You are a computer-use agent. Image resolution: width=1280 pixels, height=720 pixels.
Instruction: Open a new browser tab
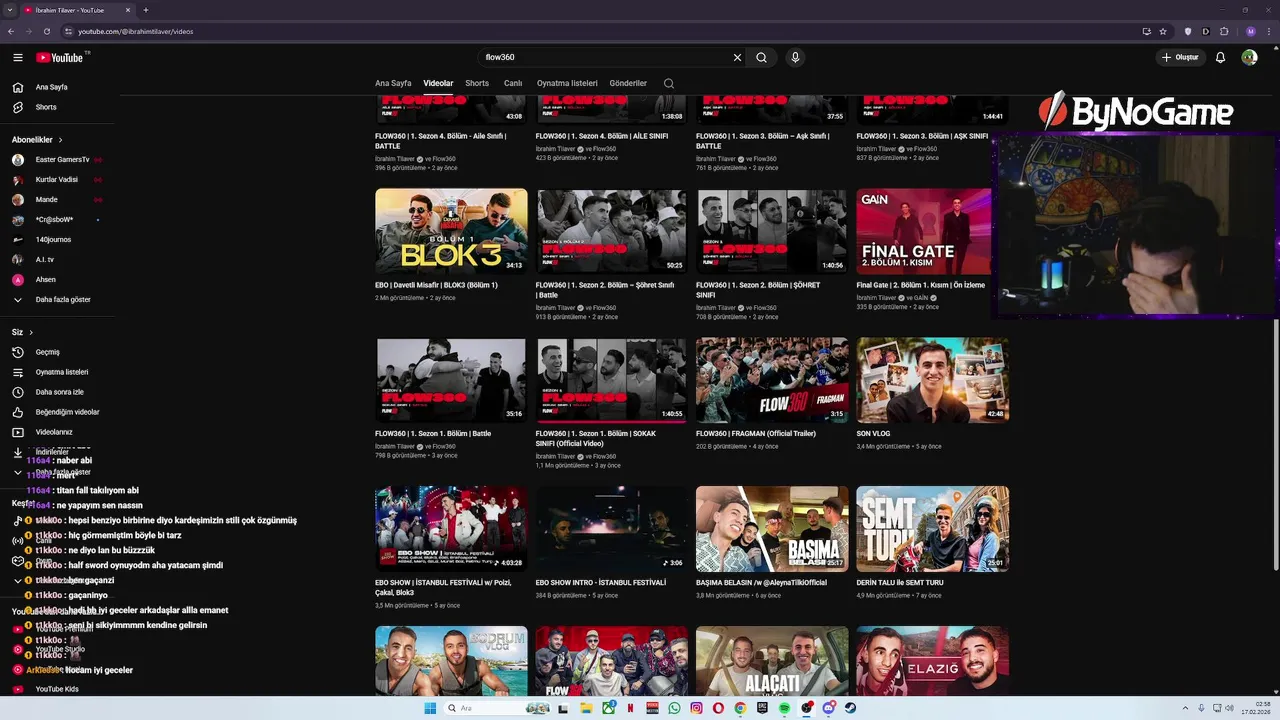(x=146, y=10)
